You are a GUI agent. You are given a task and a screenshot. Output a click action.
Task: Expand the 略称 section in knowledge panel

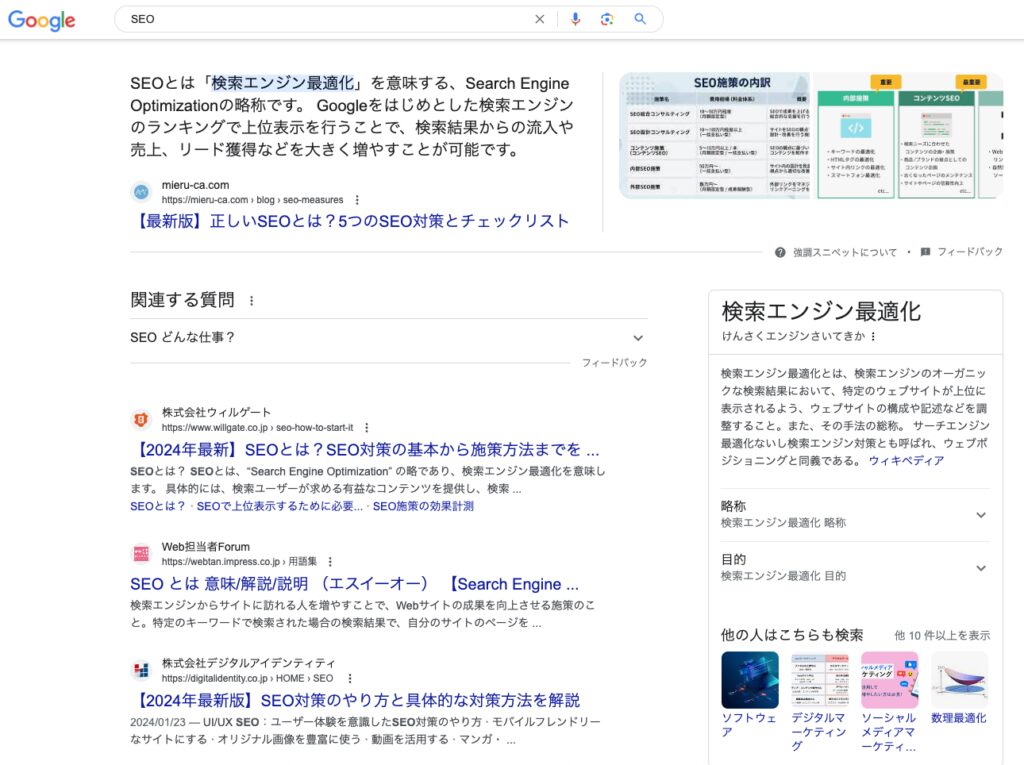click(x=855, y=514)
